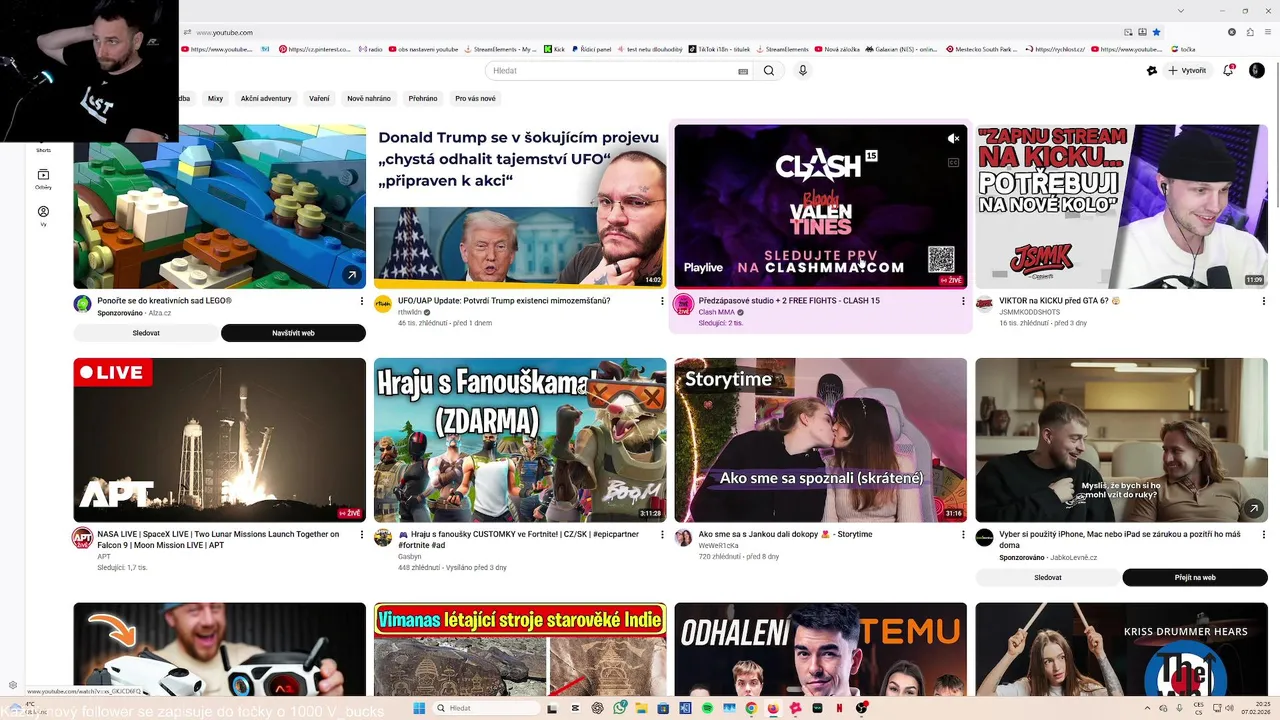The height and width of the screenshot is (720, 1280).
Task: Unmute the CLASH 15 preview video
Action: point(953,139)
